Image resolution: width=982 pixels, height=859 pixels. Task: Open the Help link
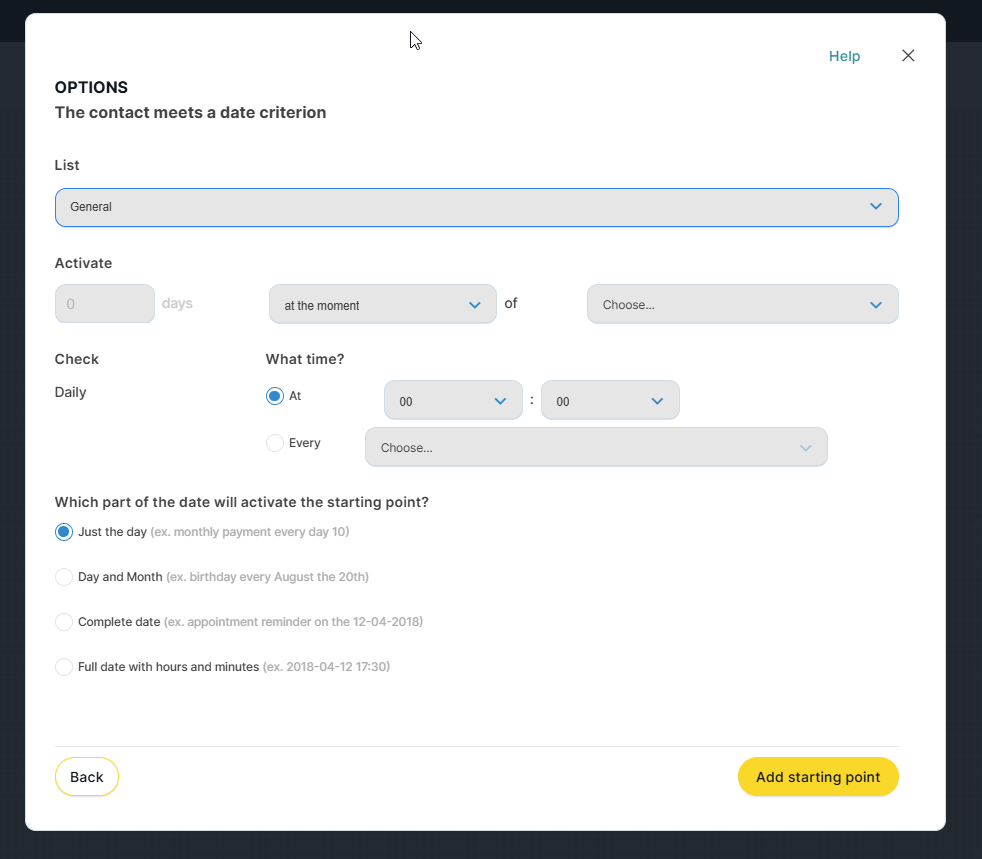click(844, 56)
